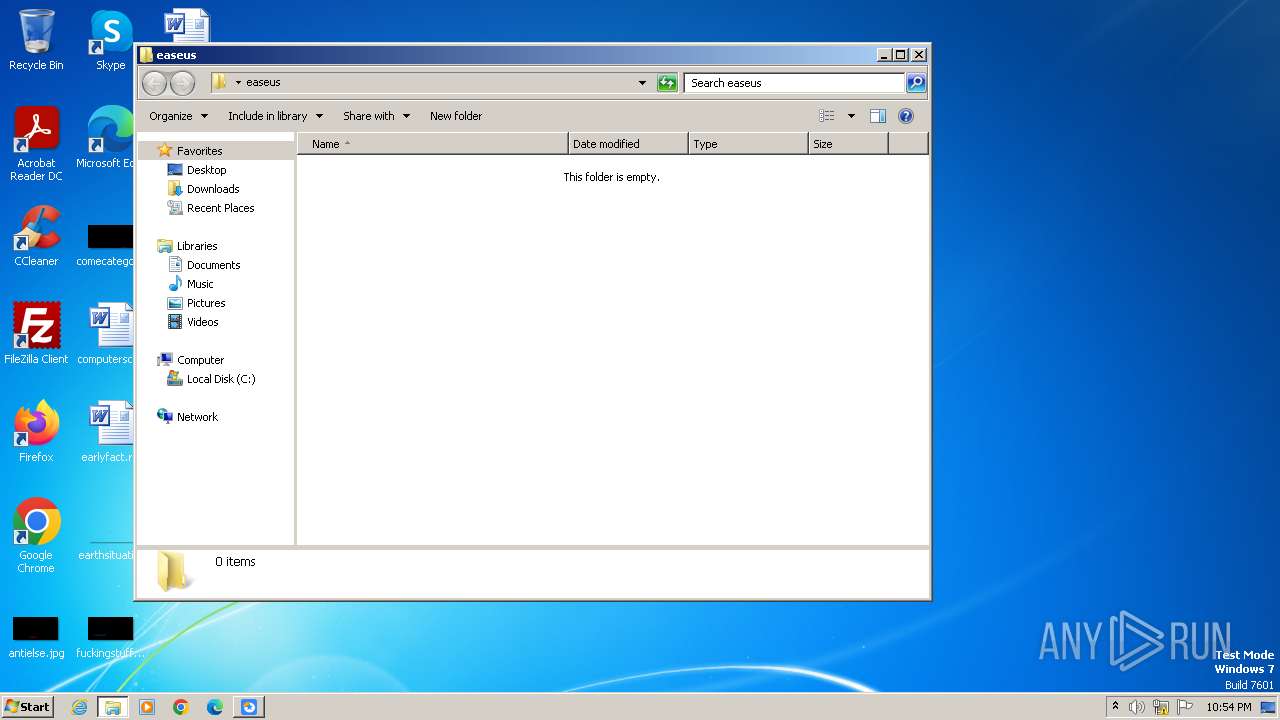Select Music library
The width and height of the screenshot is (1280, 720).
tap(200, 284)
